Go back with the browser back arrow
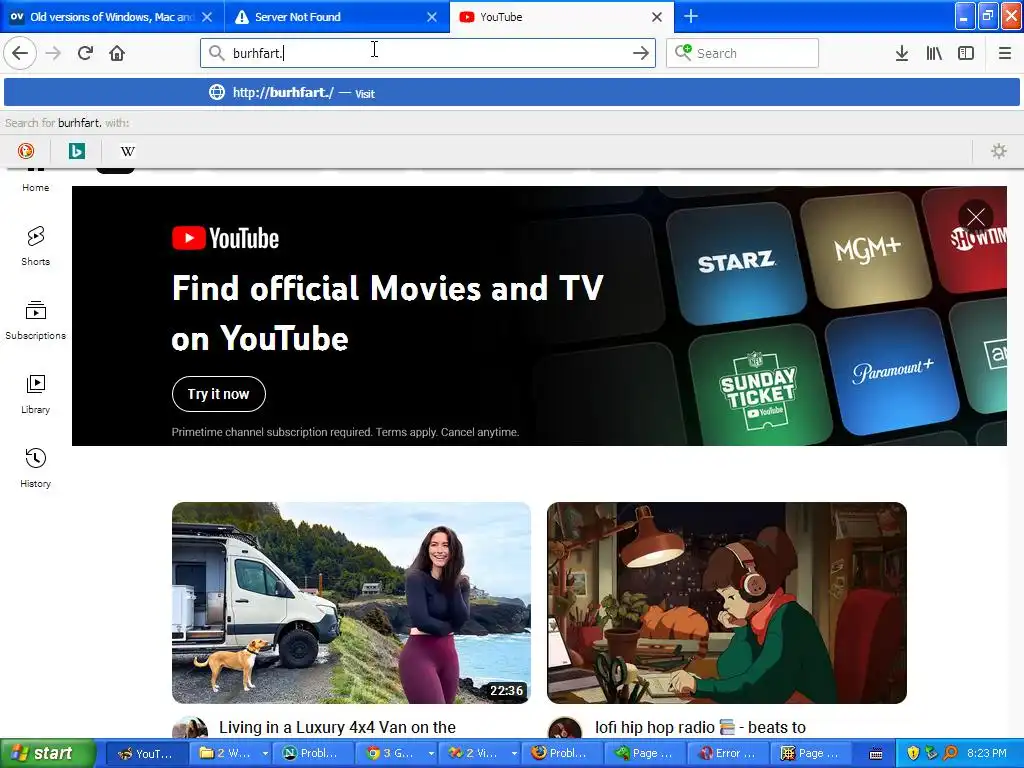Screen dimensions: 1024x768 [x=20, y=53]
